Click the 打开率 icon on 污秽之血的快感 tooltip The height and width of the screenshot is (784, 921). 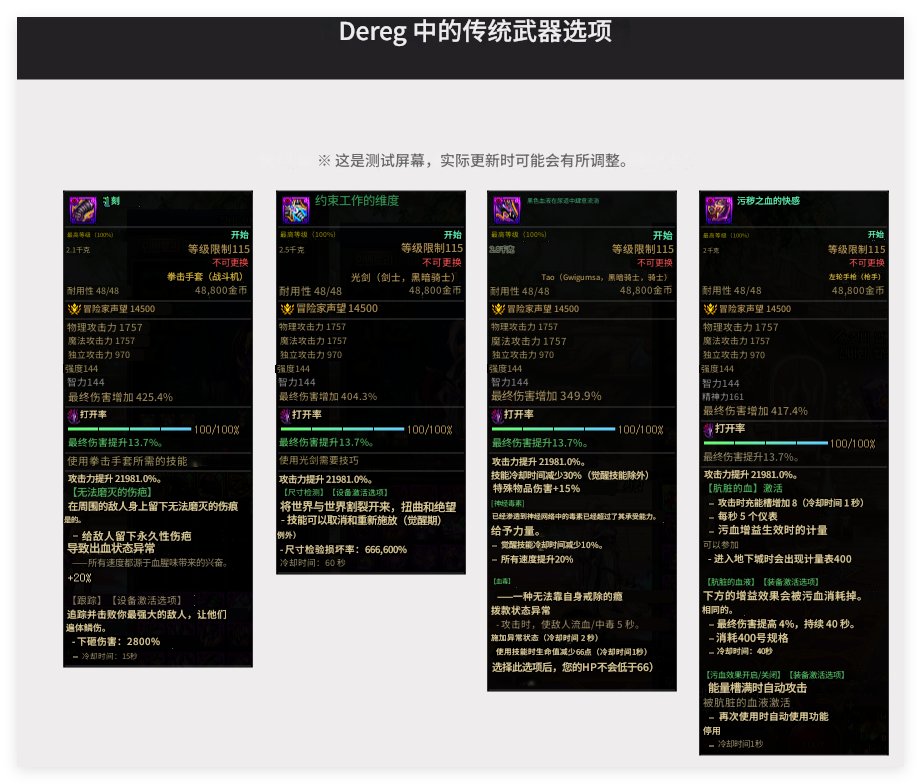[x=708, y=429]
